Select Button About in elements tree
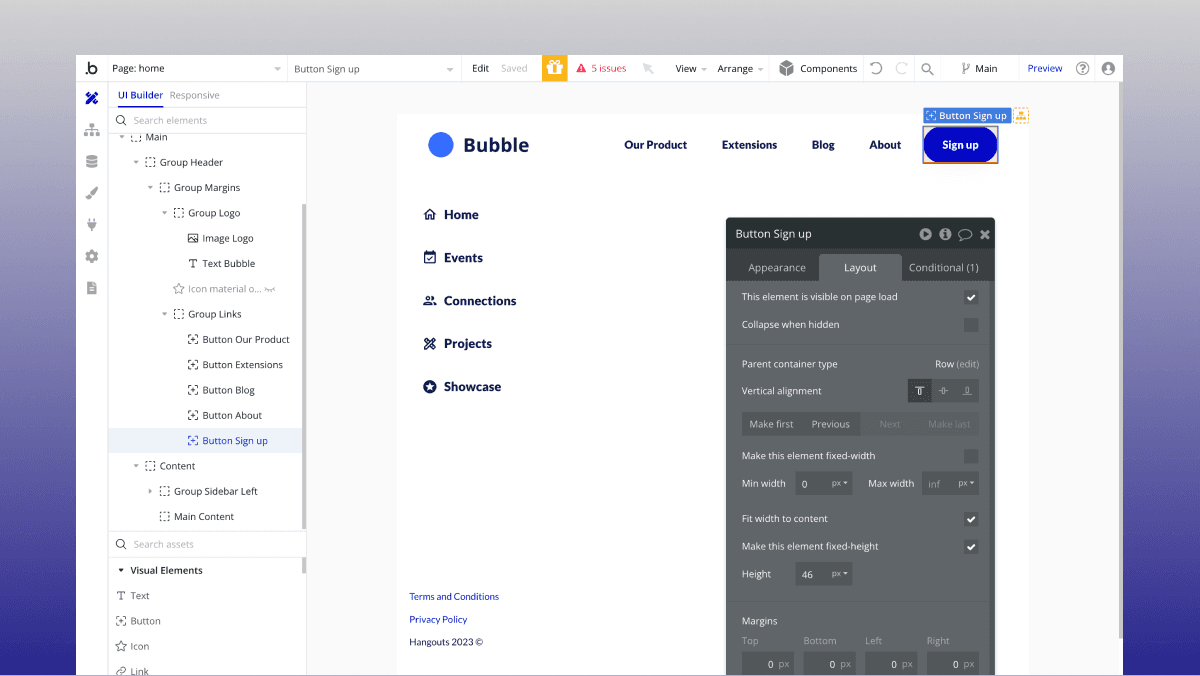Screen dimensions: 1200x676 tap(232, 415)
